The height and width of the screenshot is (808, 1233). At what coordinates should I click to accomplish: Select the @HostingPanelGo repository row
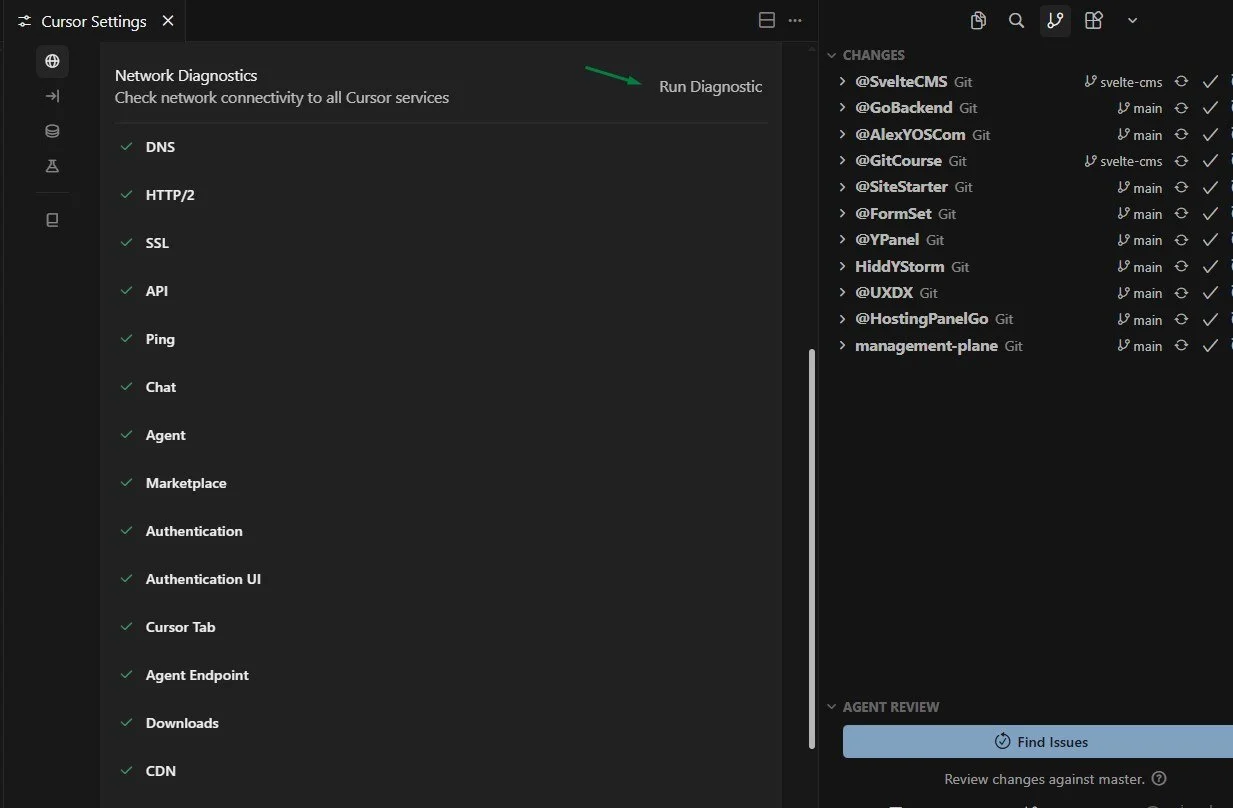click(1028, 319)
